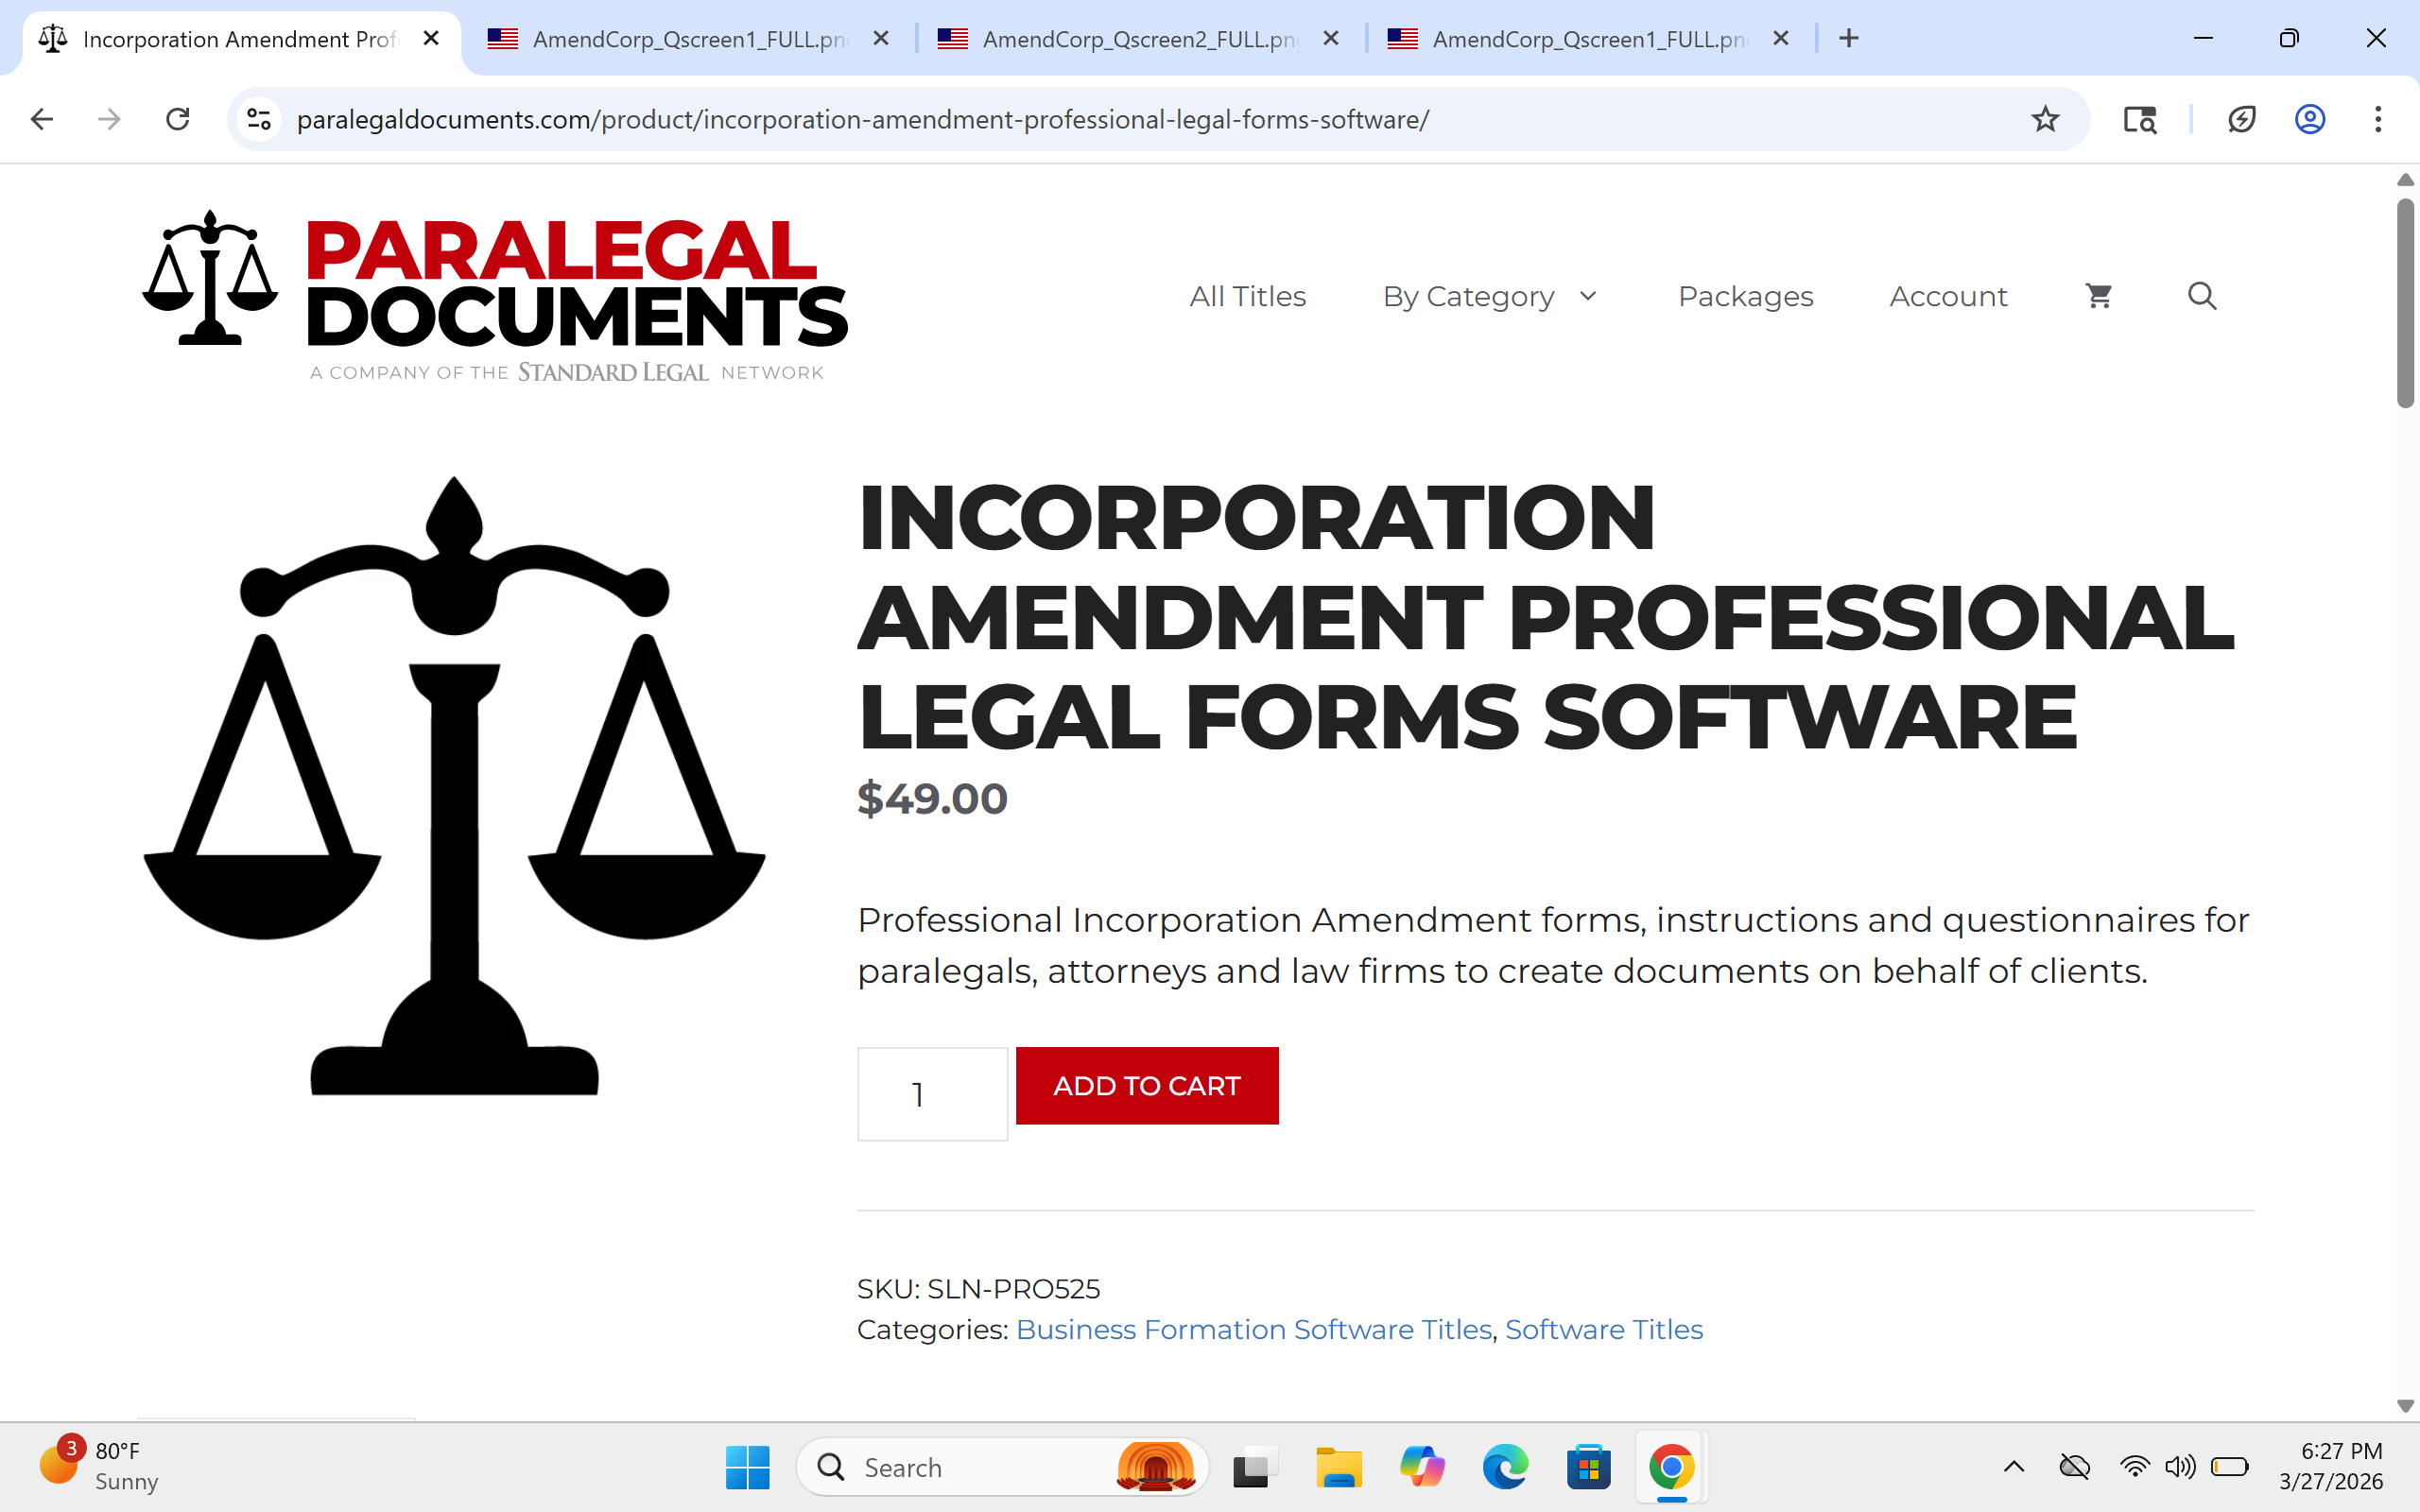Click the browser reload button
Screen dimensions: 2420x1512
click(x=178, y=120)
